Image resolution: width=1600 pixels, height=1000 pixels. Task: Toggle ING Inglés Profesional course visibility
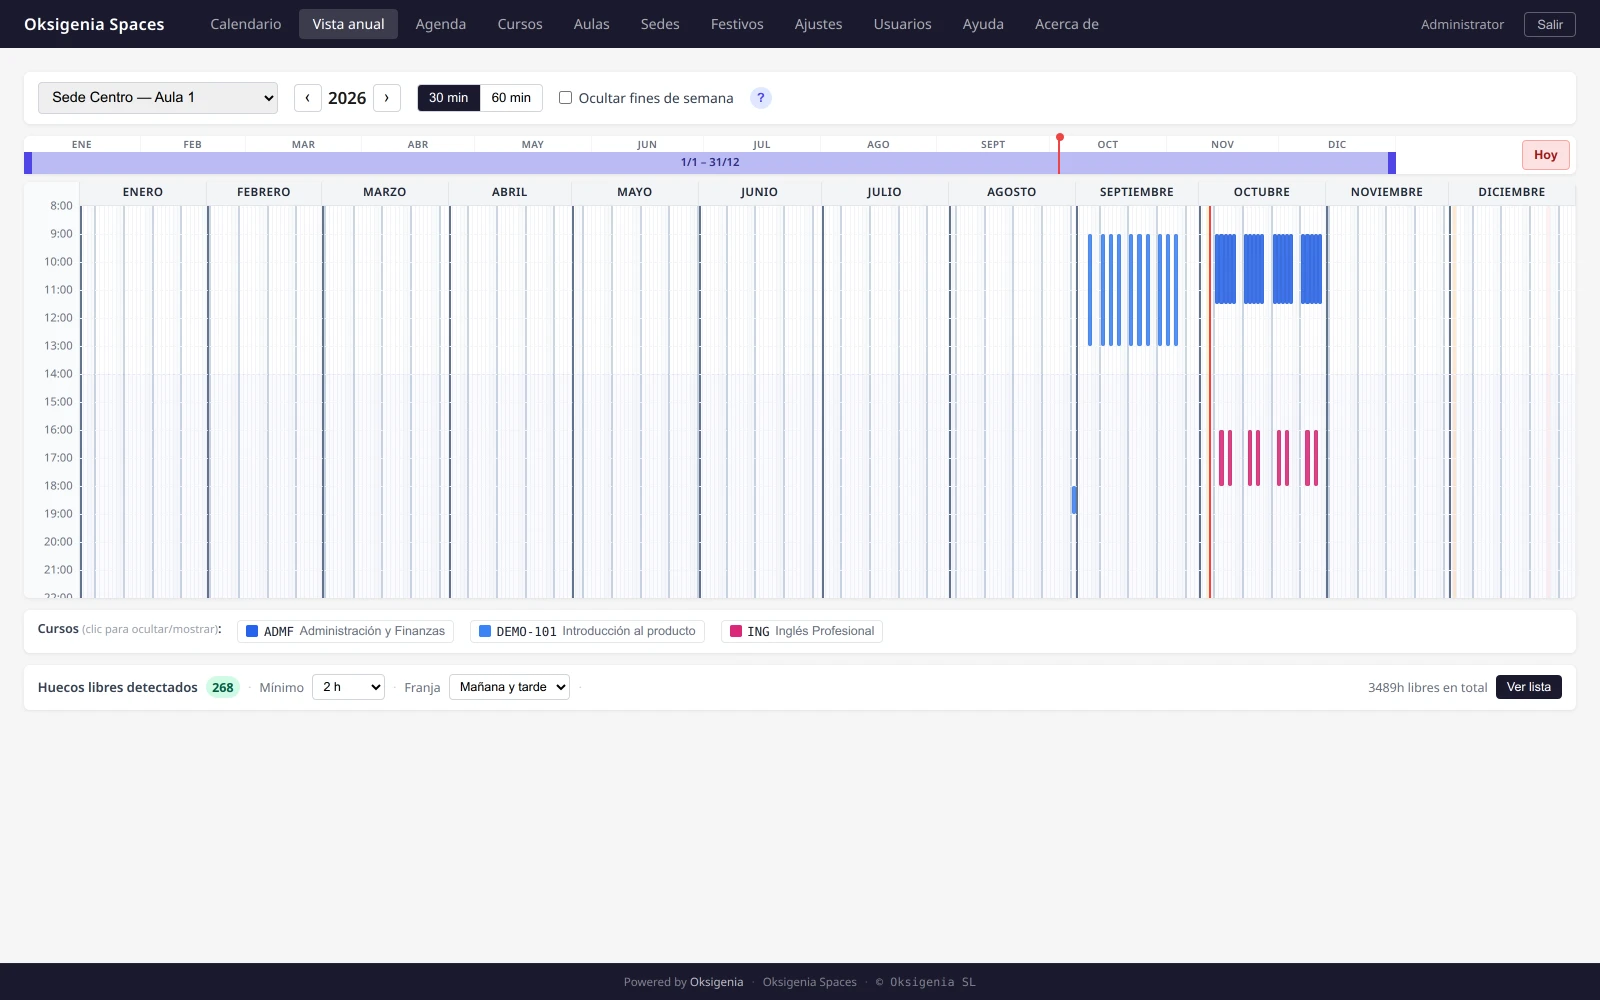[802, 631]
